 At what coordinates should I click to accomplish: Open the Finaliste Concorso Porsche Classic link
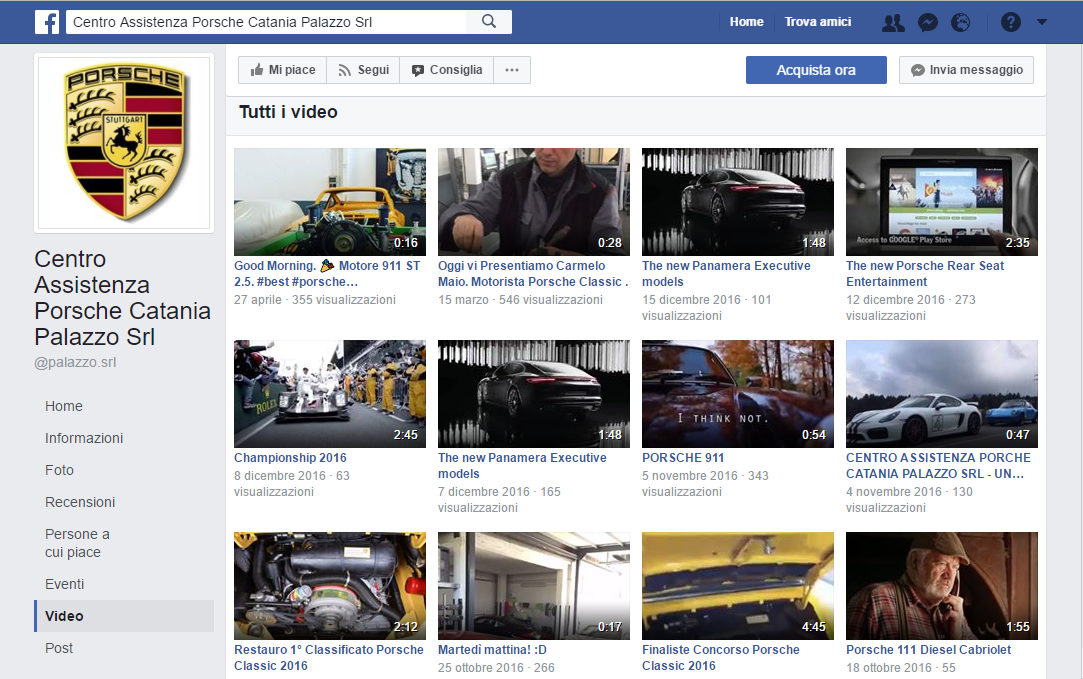[721, 658]
